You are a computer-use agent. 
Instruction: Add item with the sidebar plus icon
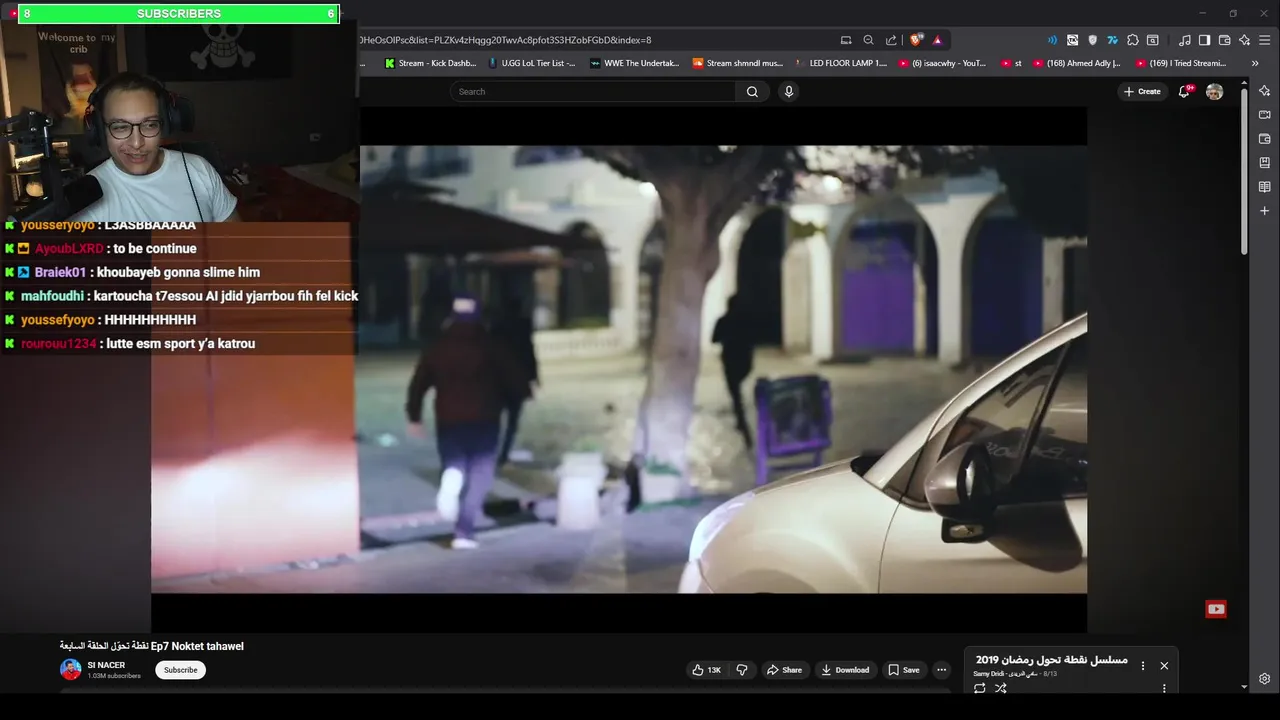click(x=1265, y=211)
